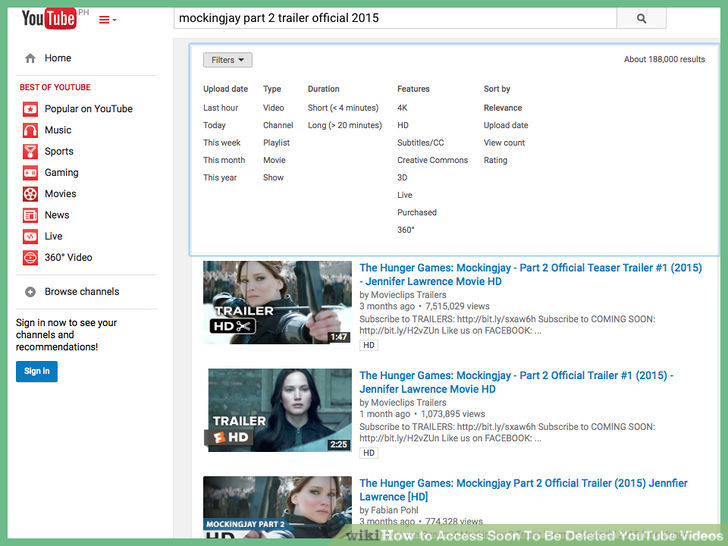
Task: Open Movieclips Trailers channel under second result
Action: (x=409, y=403)
